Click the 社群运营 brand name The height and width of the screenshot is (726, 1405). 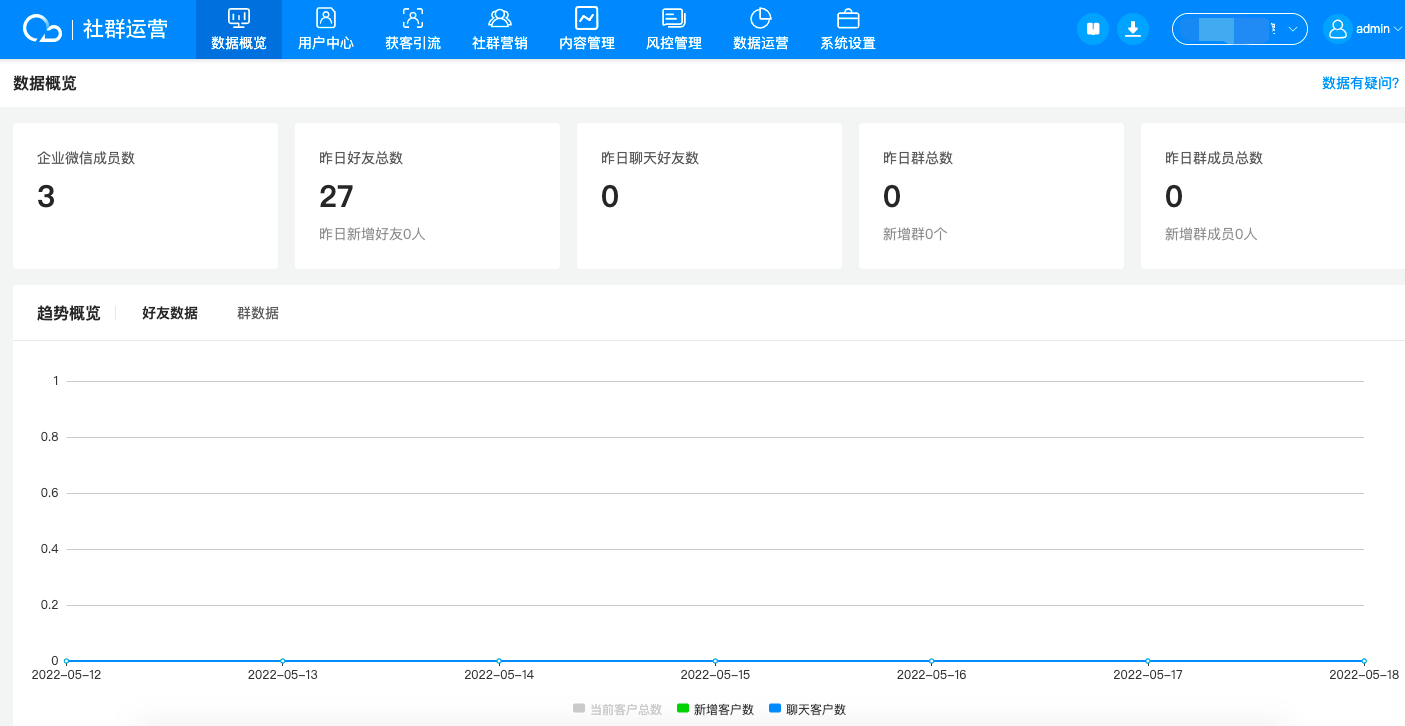[125, 29]
